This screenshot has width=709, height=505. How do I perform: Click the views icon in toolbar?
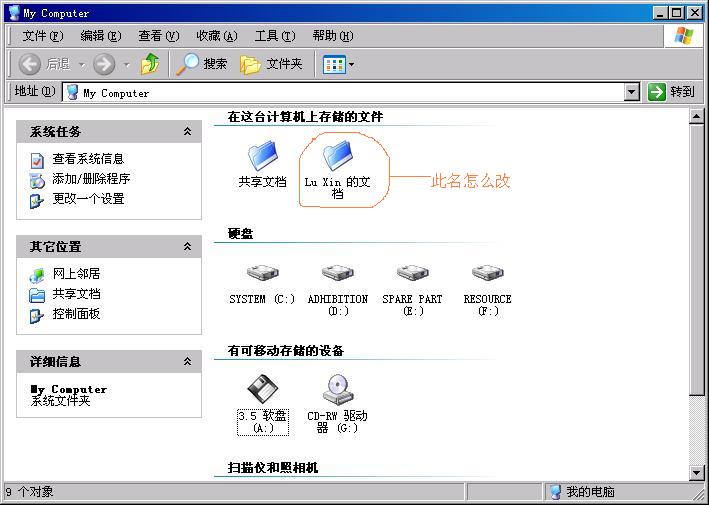click(334, 64)
